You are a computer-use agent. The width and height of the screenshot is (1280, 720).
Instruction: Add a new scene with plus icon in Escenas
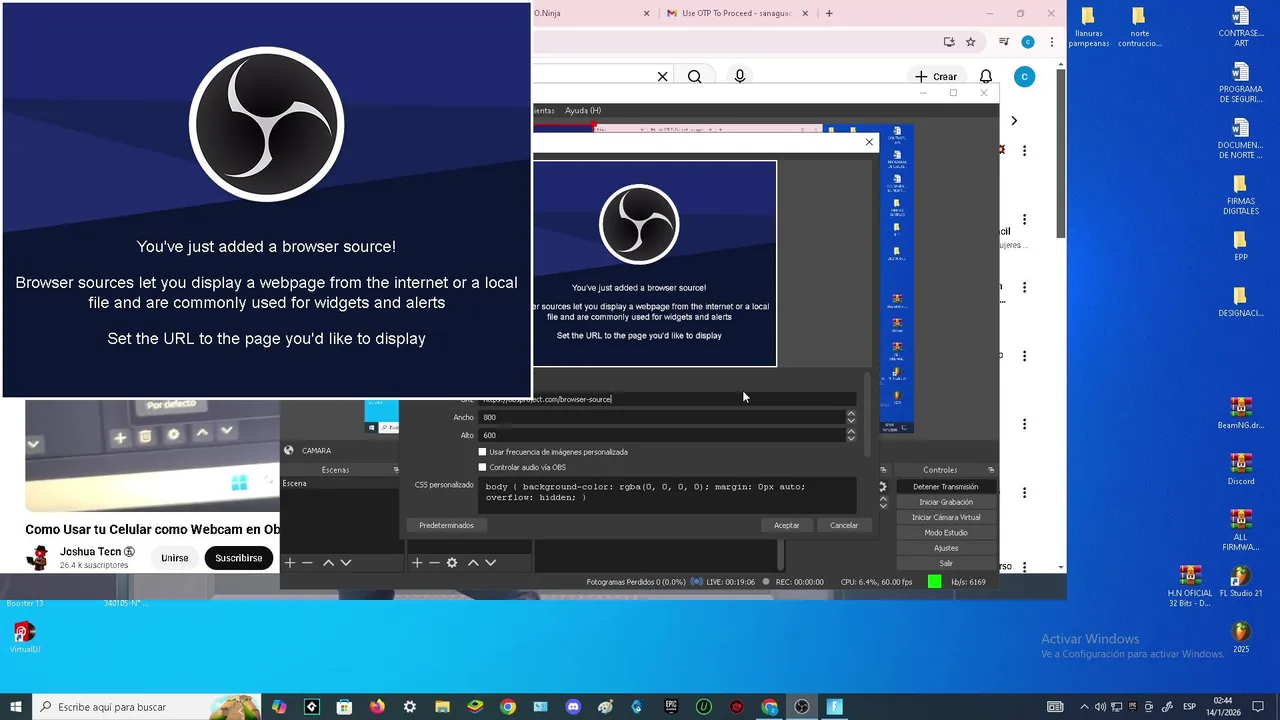pos(290,563)
